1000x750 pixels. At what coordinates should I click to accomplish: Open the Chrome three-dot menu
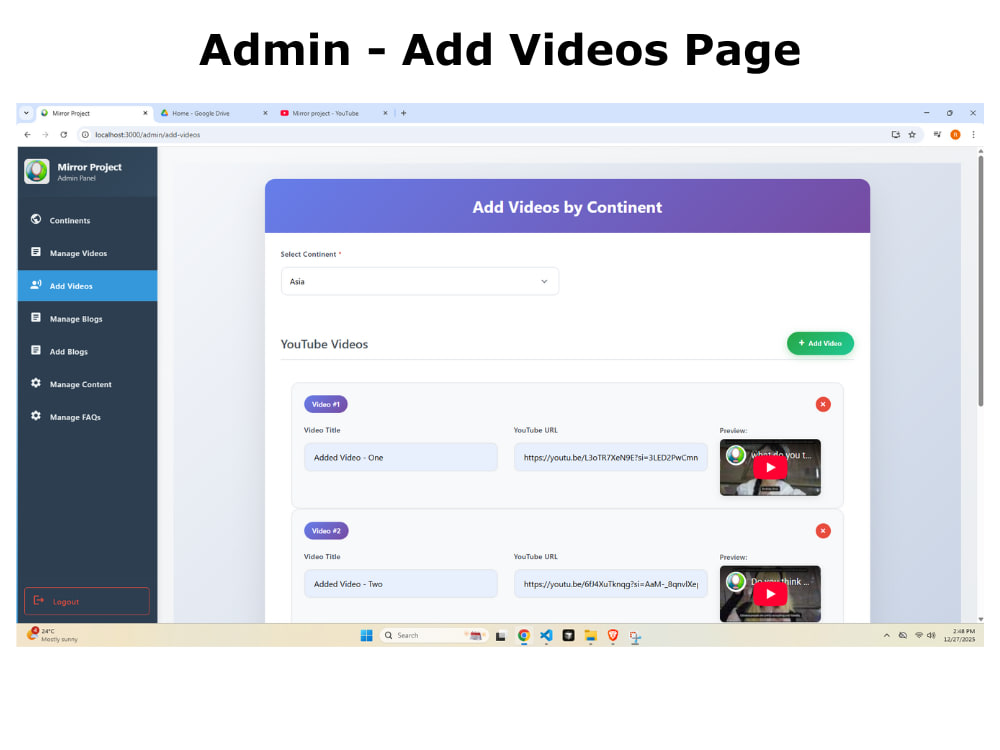[x=973, y=135]
